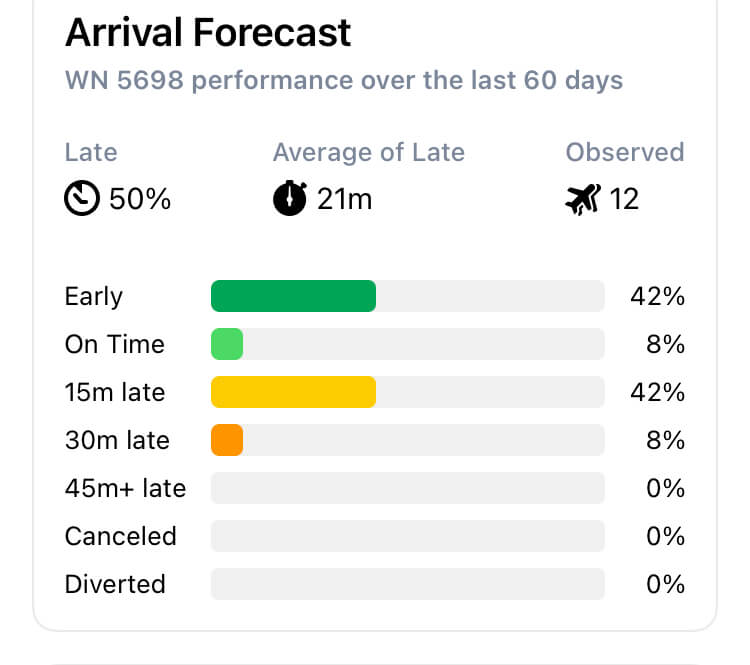This screenshot has width=750, height=665.
Task: Select the yellow 15m late bar
Action: (x=293, y=392)
